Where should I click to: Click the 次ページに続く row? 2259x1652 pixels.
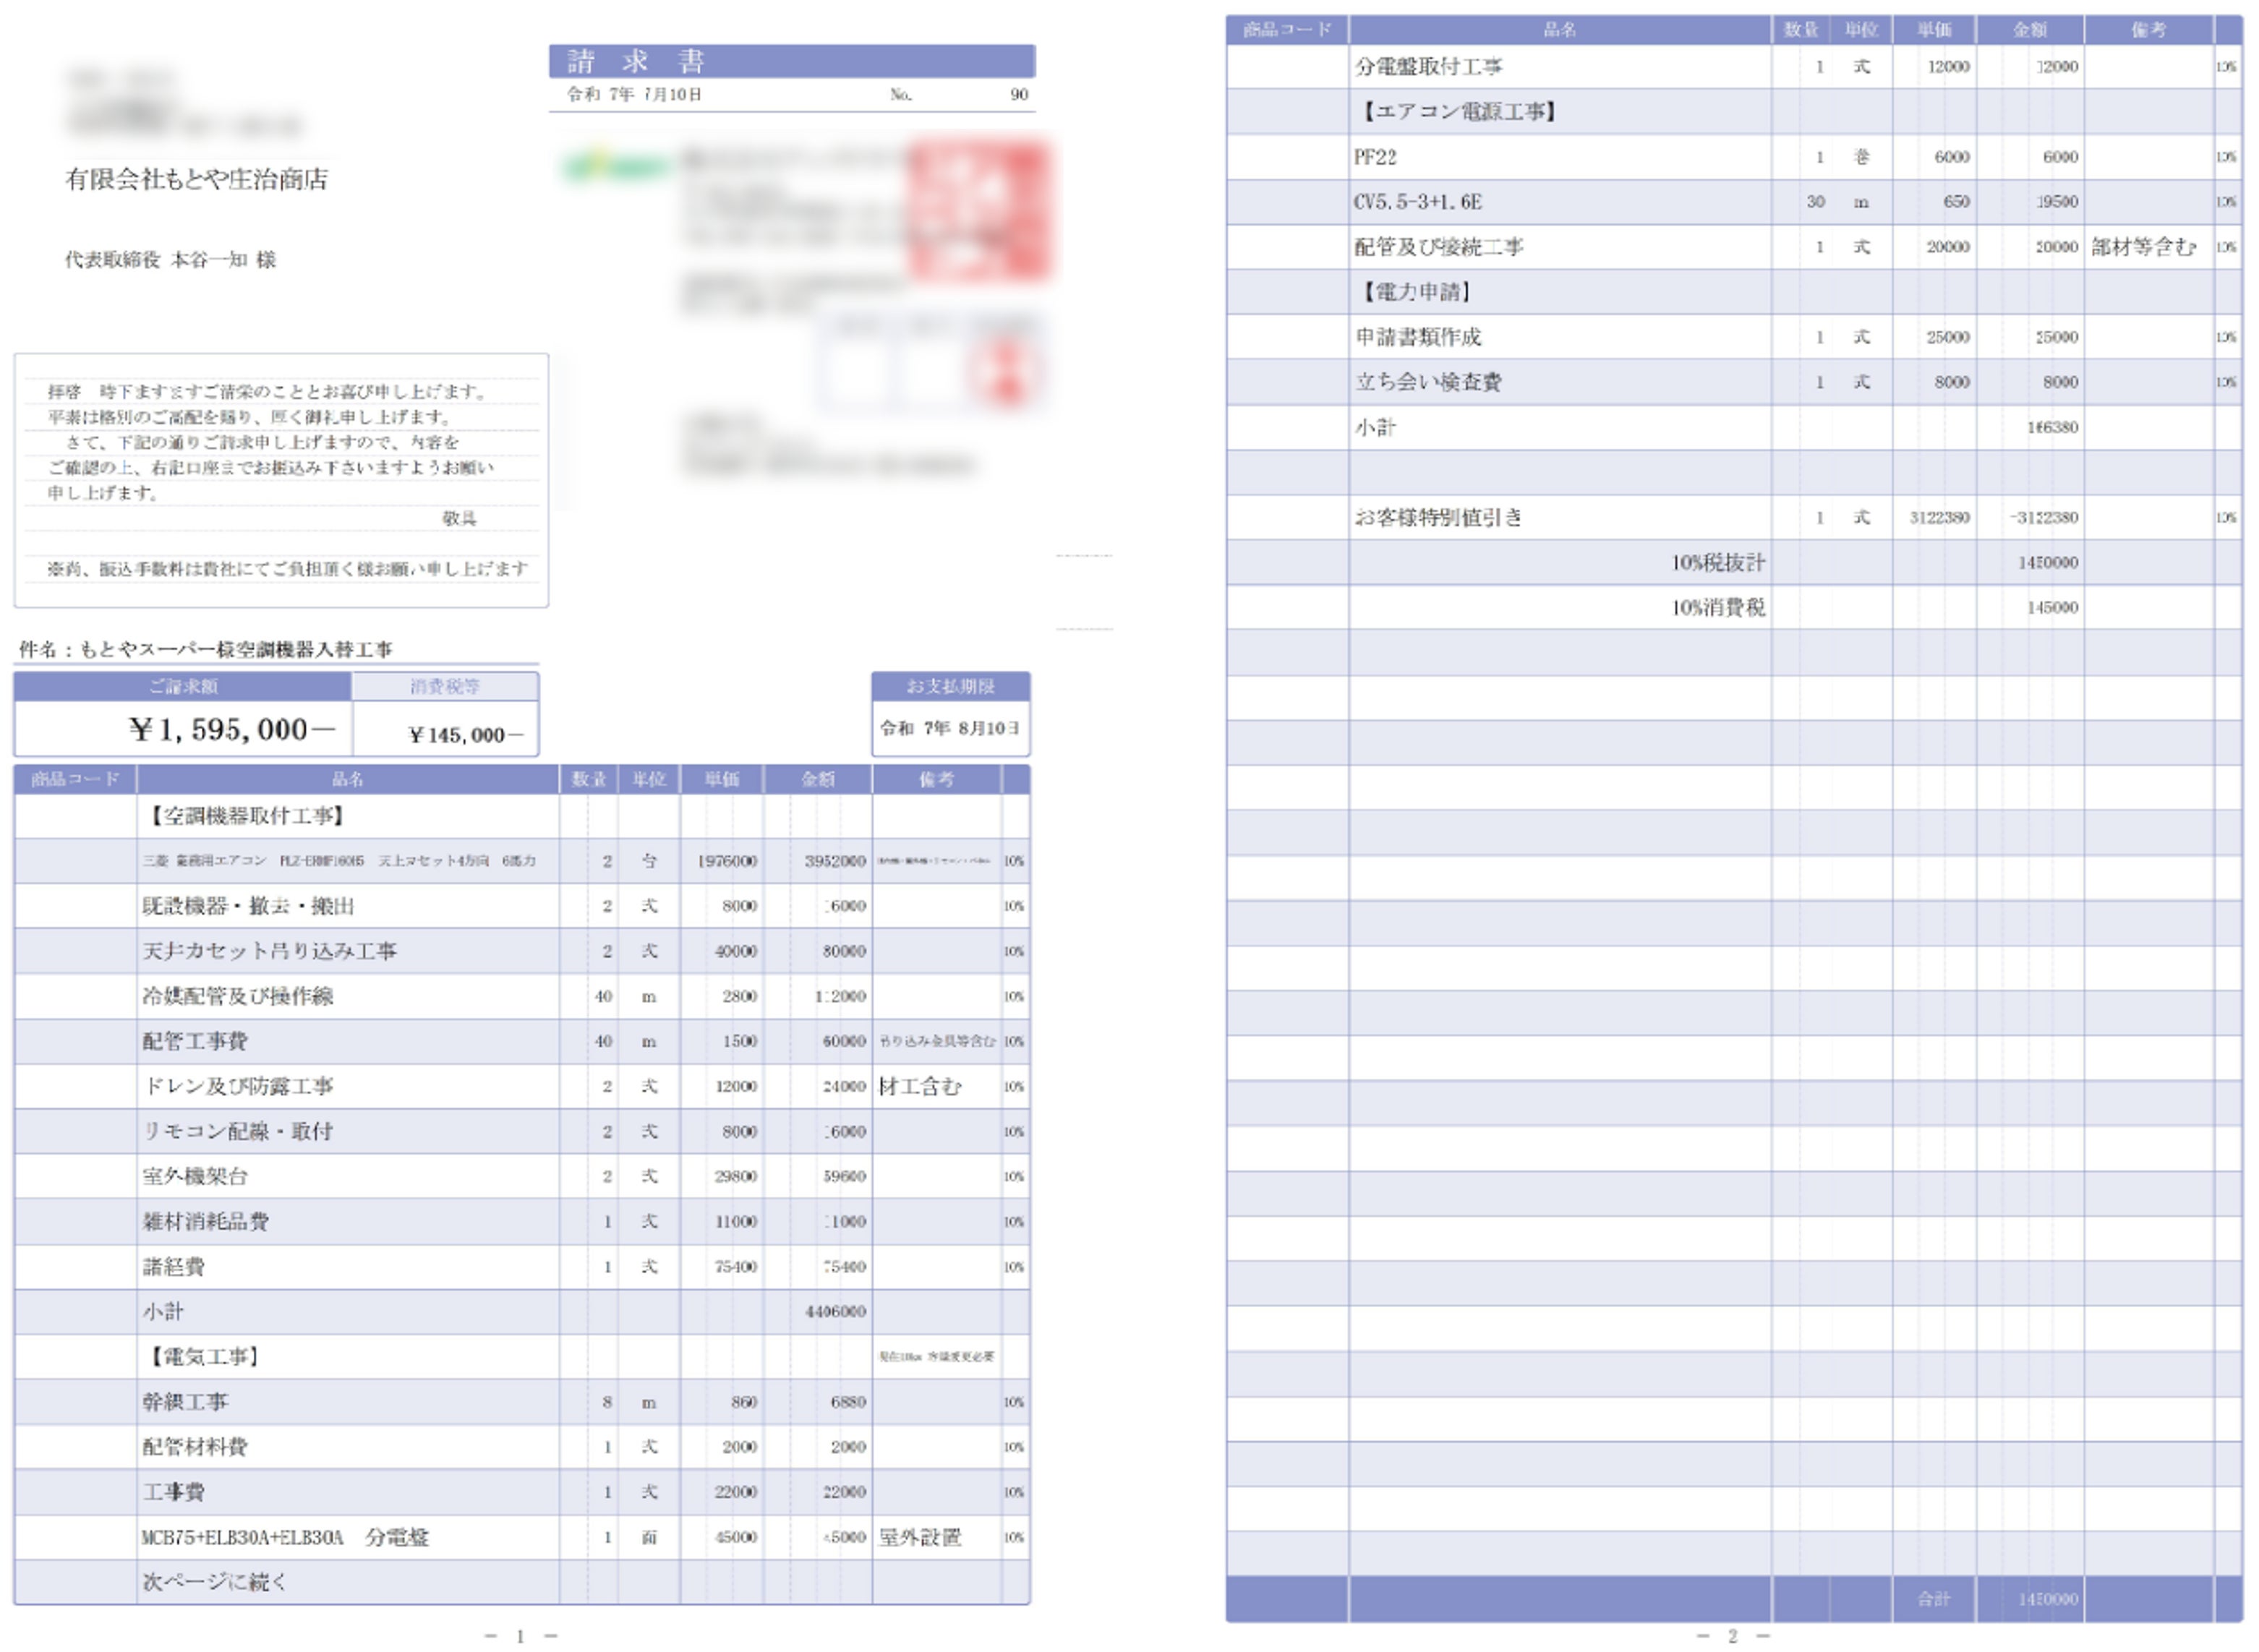pyautogui.click(x=215, y=1582)
